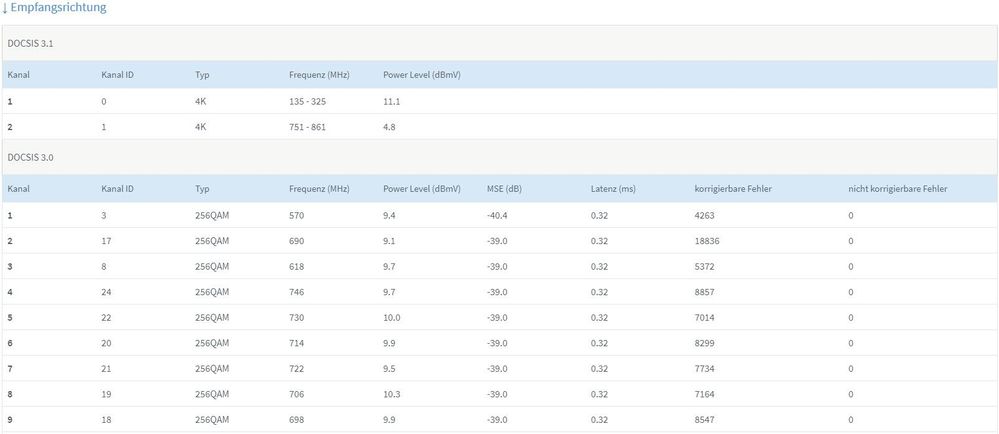This screenshot has width=999, height=434.
Task: Select 4K type in the 135 - 325 row
Action: (201, 101)
